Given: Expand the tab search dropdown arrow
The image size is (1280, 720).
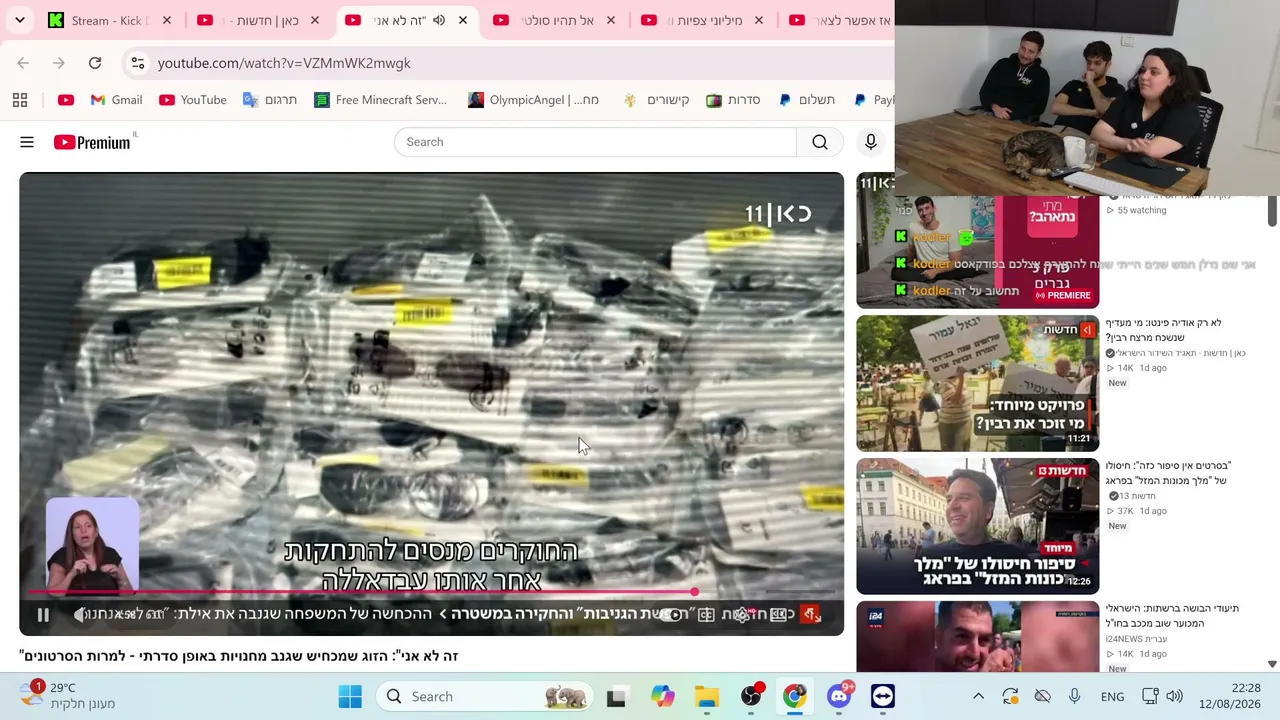Looking at the screenshot, I should 20,20.
